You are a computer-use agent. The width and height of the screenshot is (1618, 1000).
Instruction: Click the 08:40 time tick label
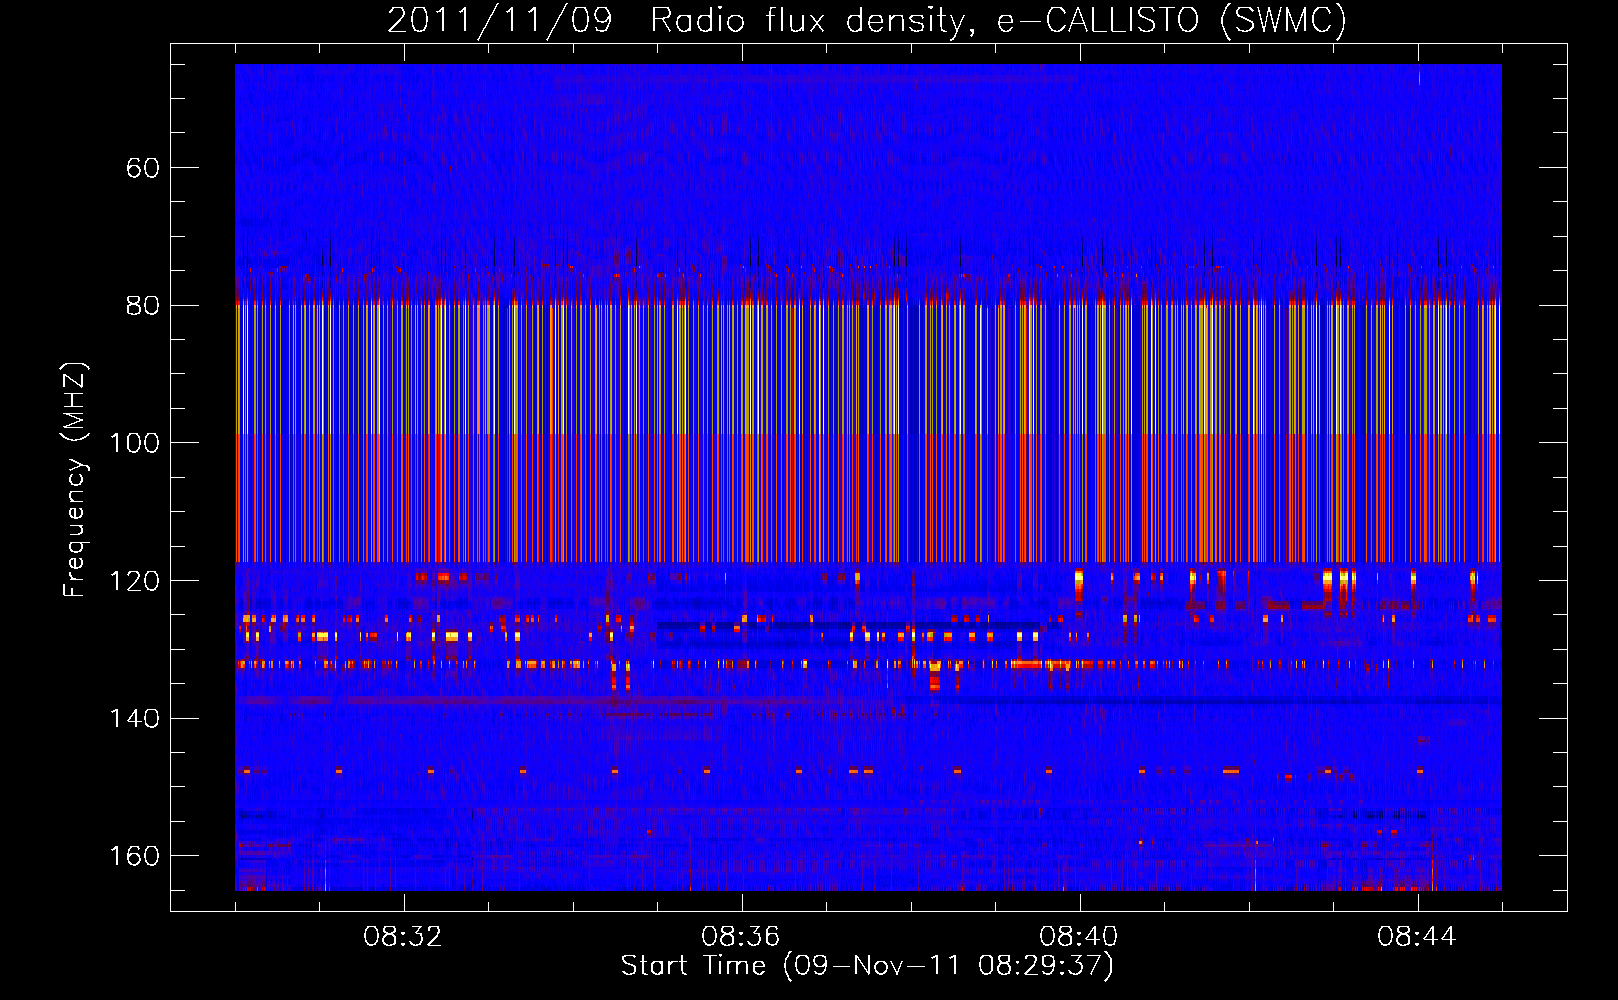[1079, 937]
